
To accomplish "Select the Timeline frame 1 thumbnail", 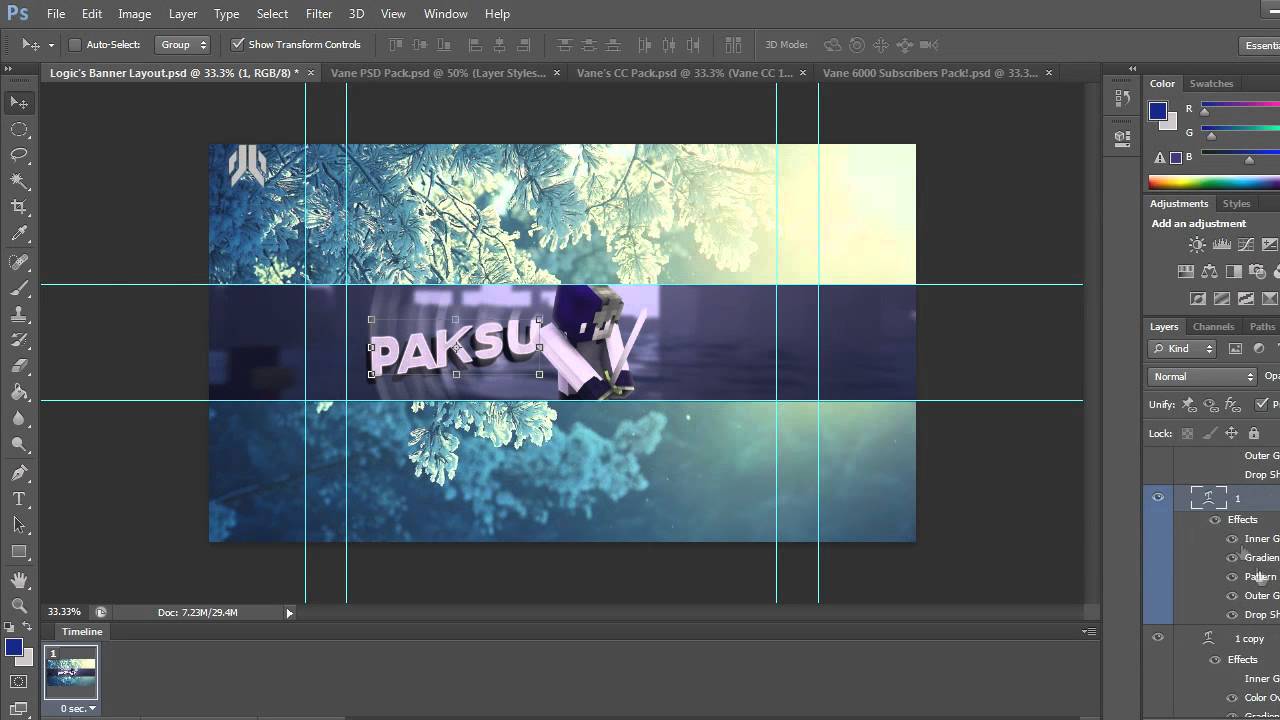I will coord(71,671).
